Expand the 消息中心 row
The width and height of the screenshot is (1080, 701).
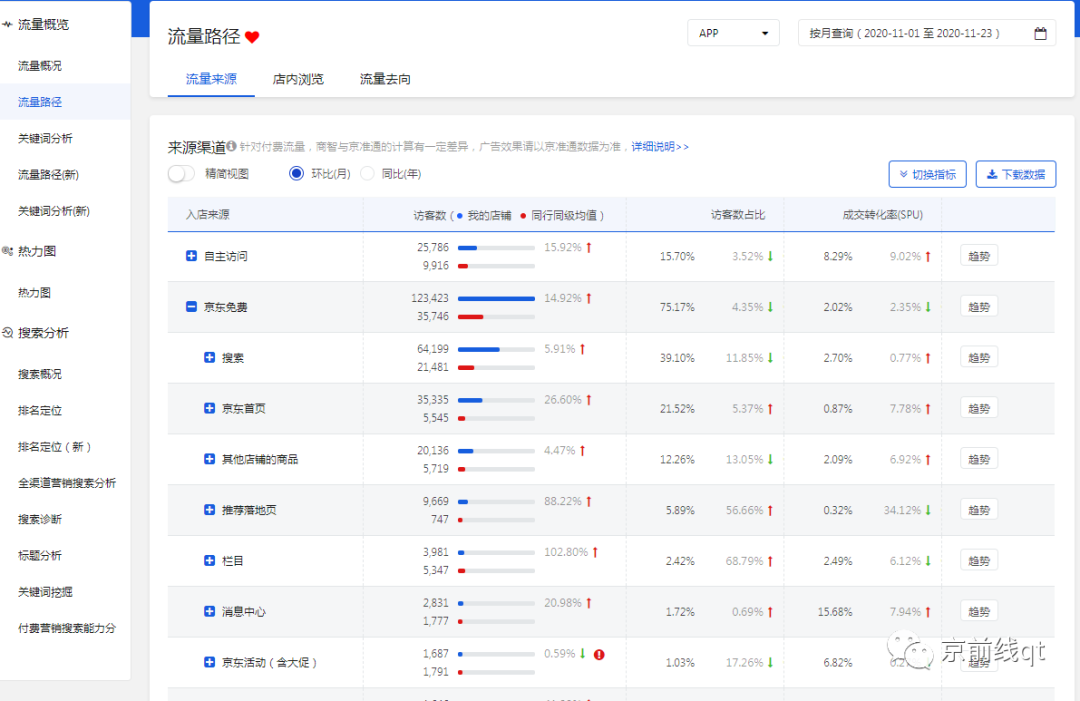tap(209, 611)
